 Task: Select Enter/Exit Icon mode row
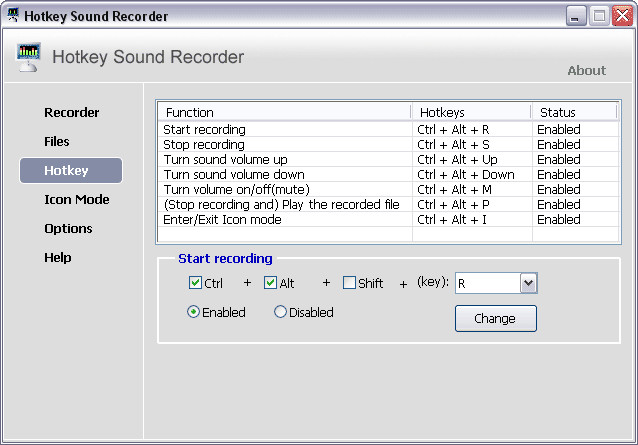[x=388, y=220]
